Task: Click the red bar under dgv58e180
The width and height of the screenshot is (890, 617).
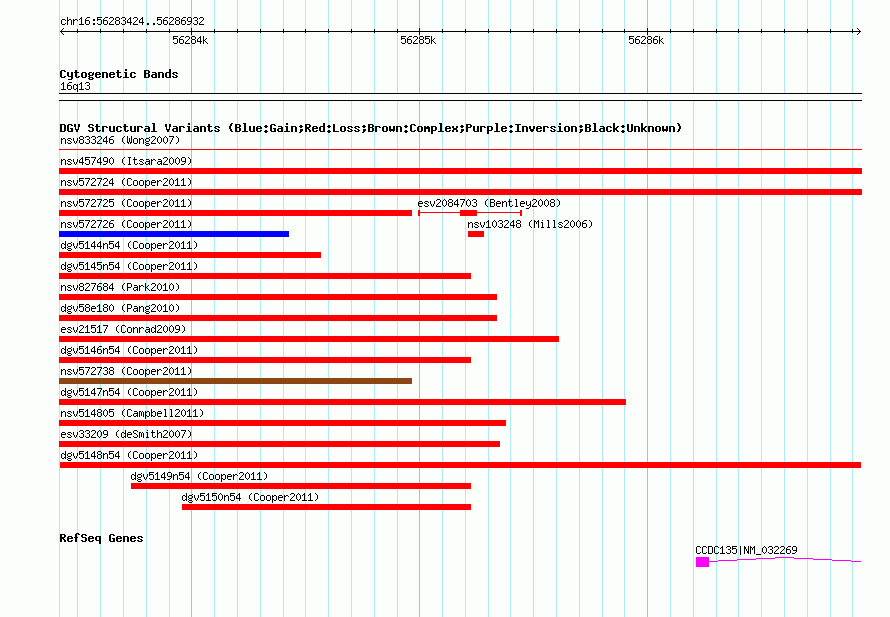Action: (278, 318)
